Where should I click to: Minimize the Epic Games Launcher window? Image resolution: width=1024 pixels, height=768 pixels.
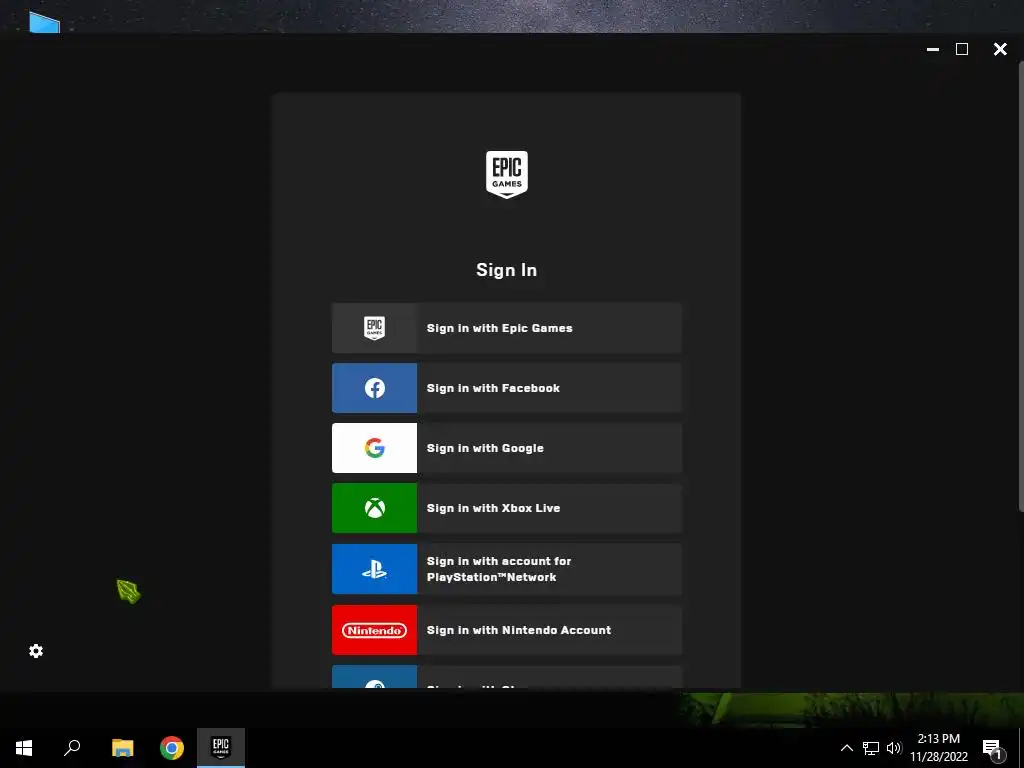click(933, 49)
